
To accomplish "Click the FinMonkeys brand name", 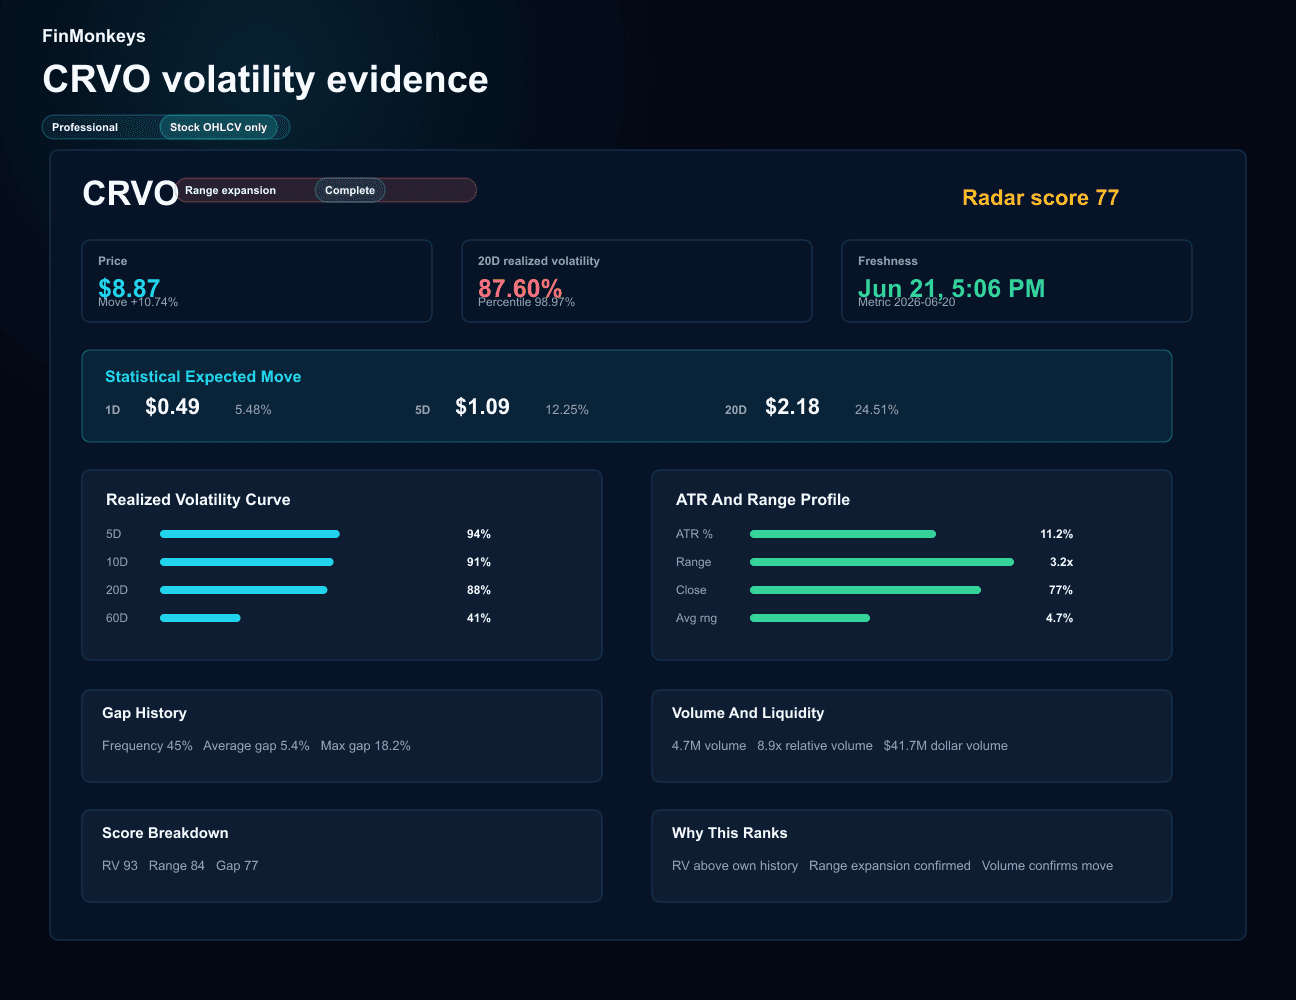I will tap(94, 36).
